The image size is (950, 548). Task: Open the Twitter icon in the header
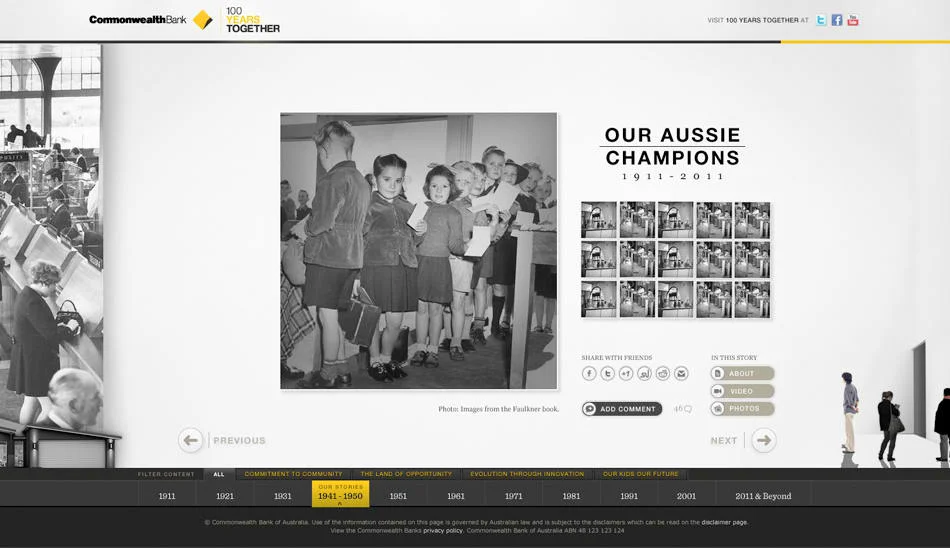click(x=820, y=20)
